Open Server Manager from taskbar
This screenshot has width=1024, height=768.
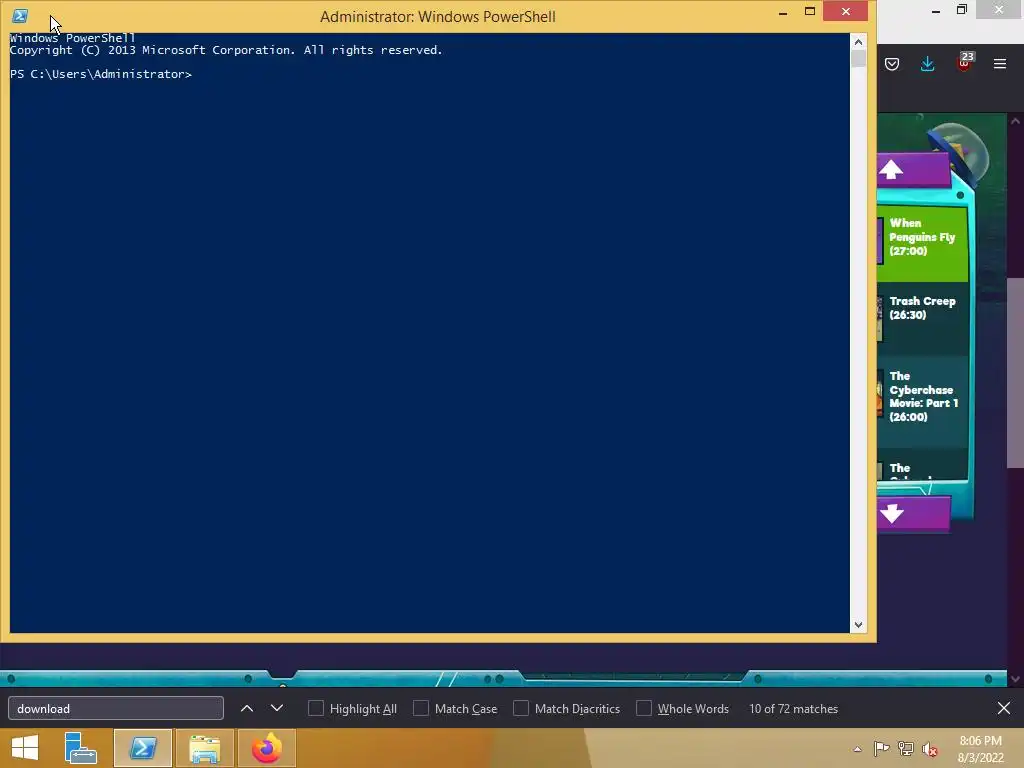pyautogui.click(x=80, y=748)
